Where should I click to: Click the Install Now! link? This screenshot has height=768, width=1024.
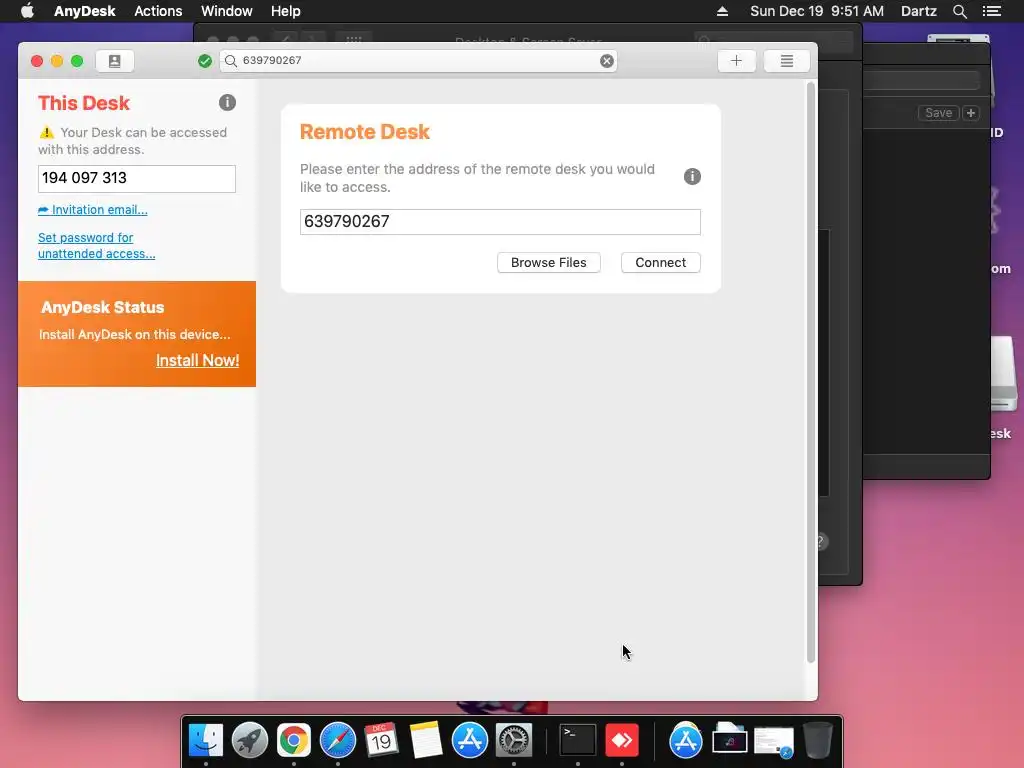pos(197,360)
